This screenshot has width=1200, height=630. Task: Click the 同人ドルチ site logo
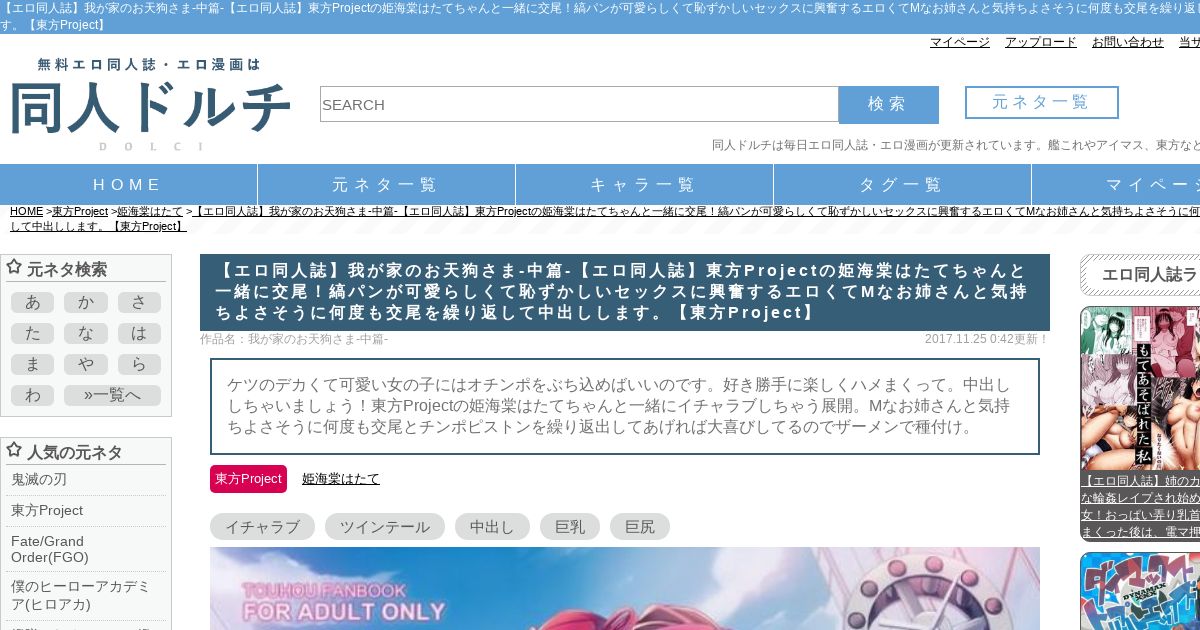pos(150,104)
